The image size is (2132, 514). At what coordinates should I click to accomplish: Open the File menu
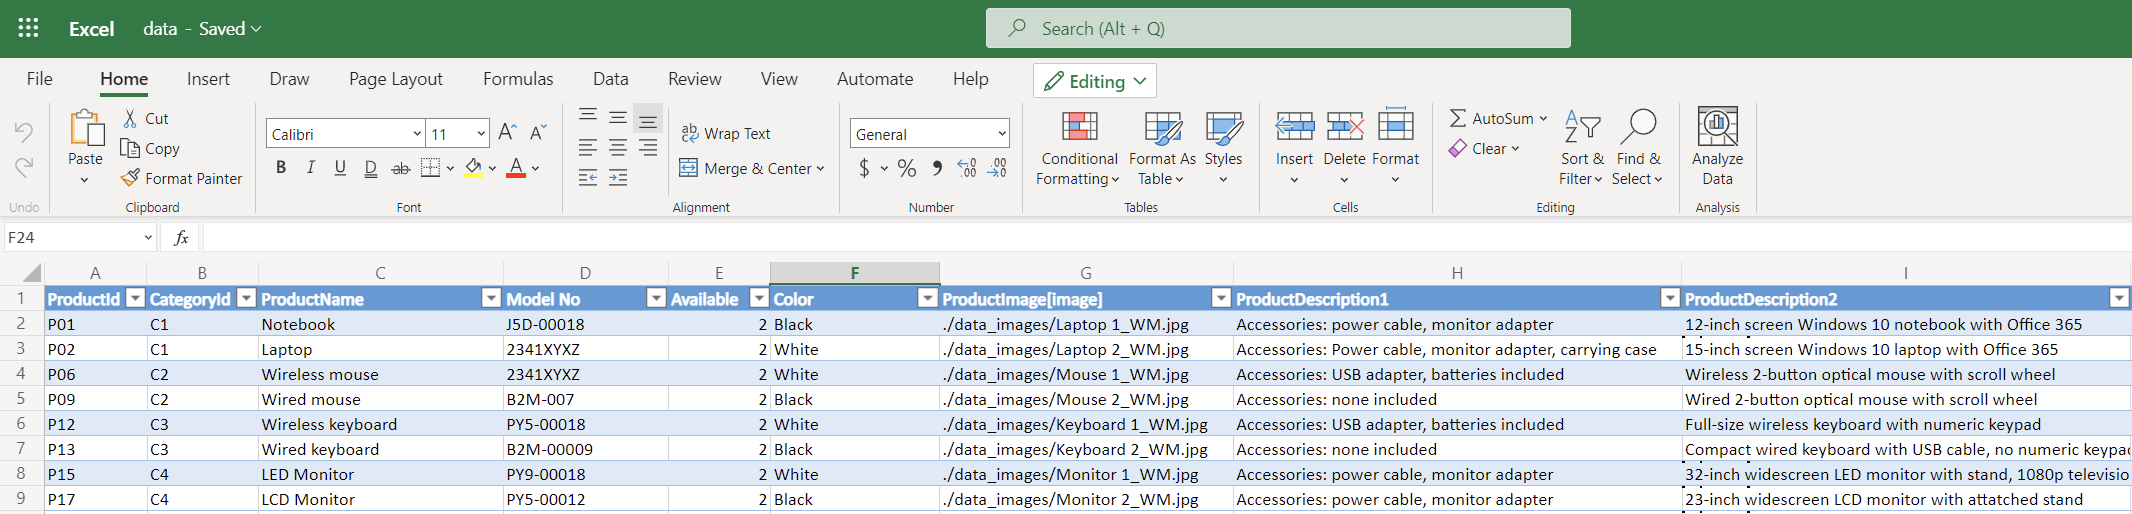[40, 79]
